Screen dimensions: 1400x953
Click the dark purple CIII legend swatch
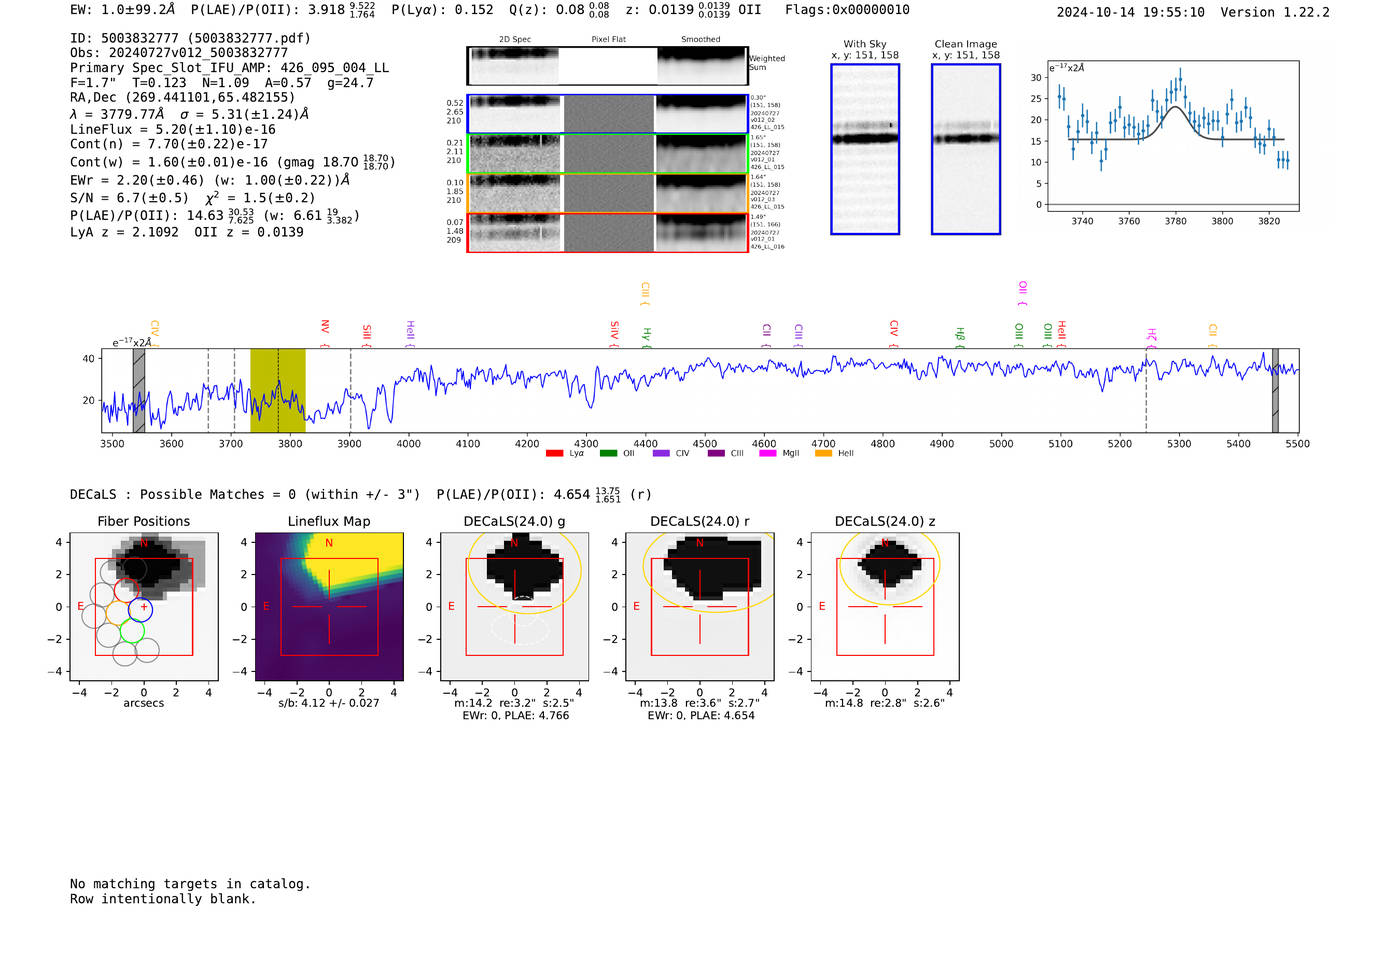(716, 453)
